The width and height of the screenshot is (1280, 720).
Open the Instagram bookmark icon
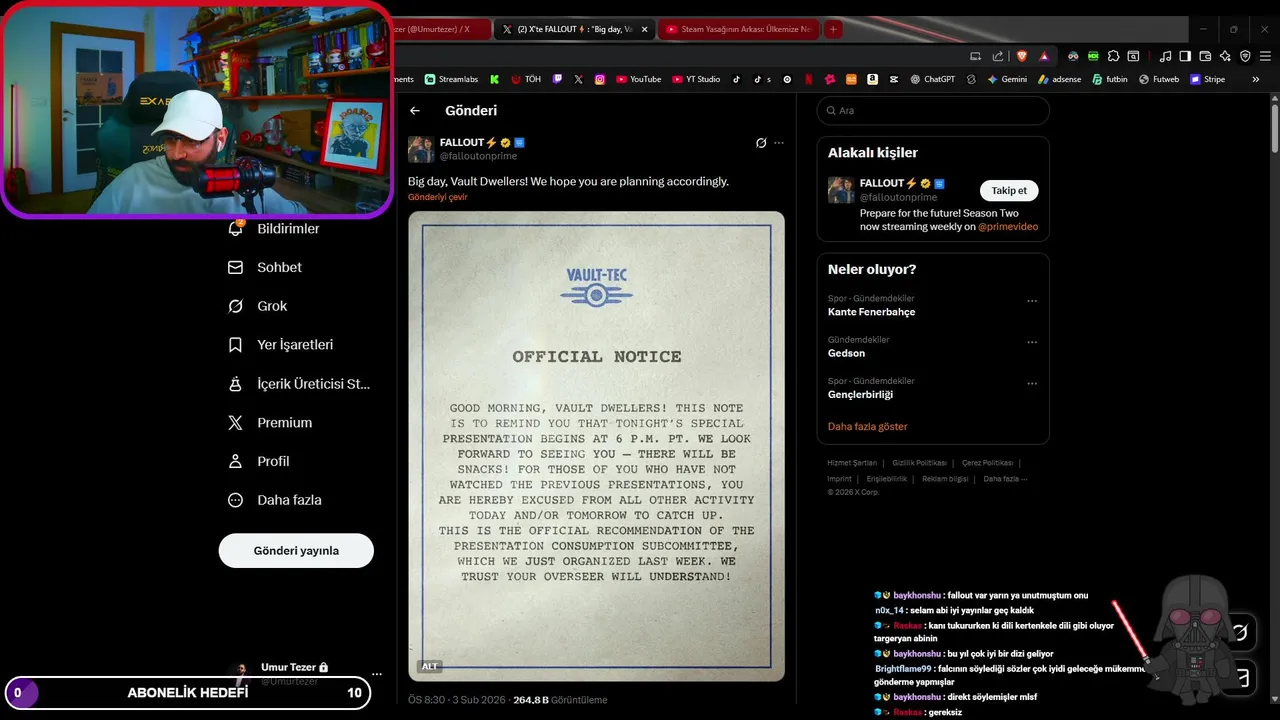[x=600, y=79]
